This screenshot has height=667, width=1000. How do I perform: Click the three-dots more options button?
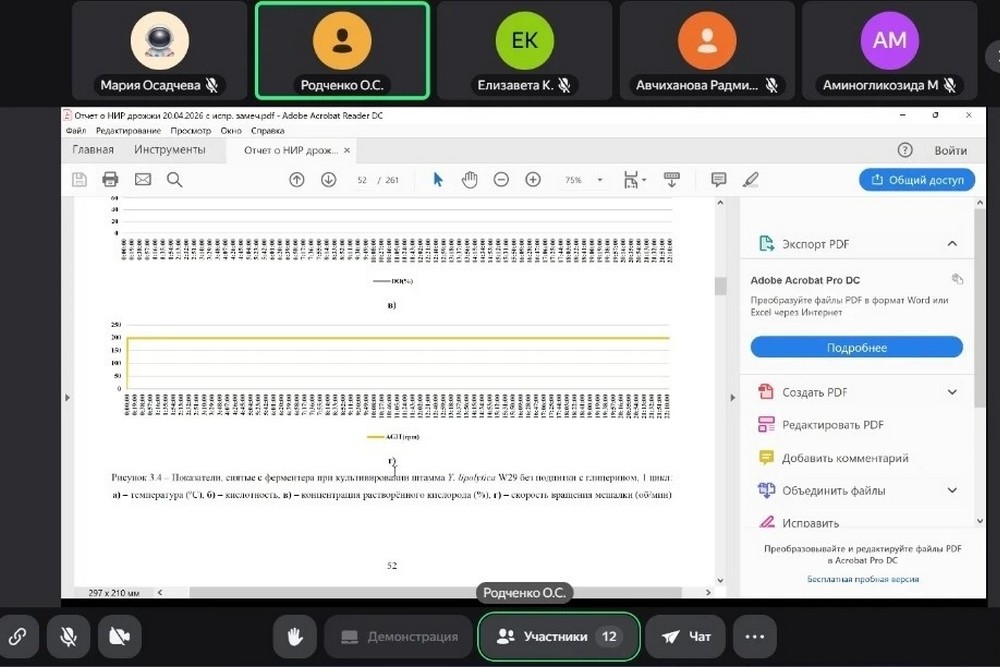tap(754, 636)
